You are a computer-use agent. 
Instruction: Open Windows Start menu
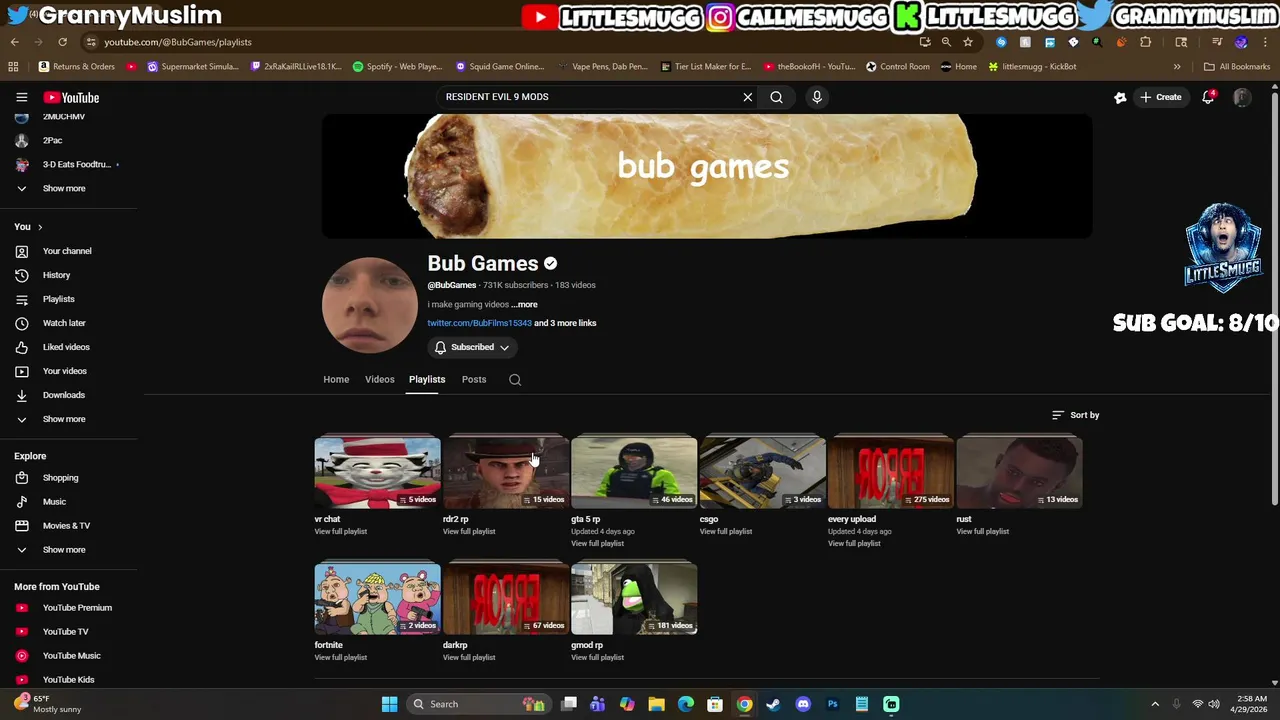pos(389,704)
